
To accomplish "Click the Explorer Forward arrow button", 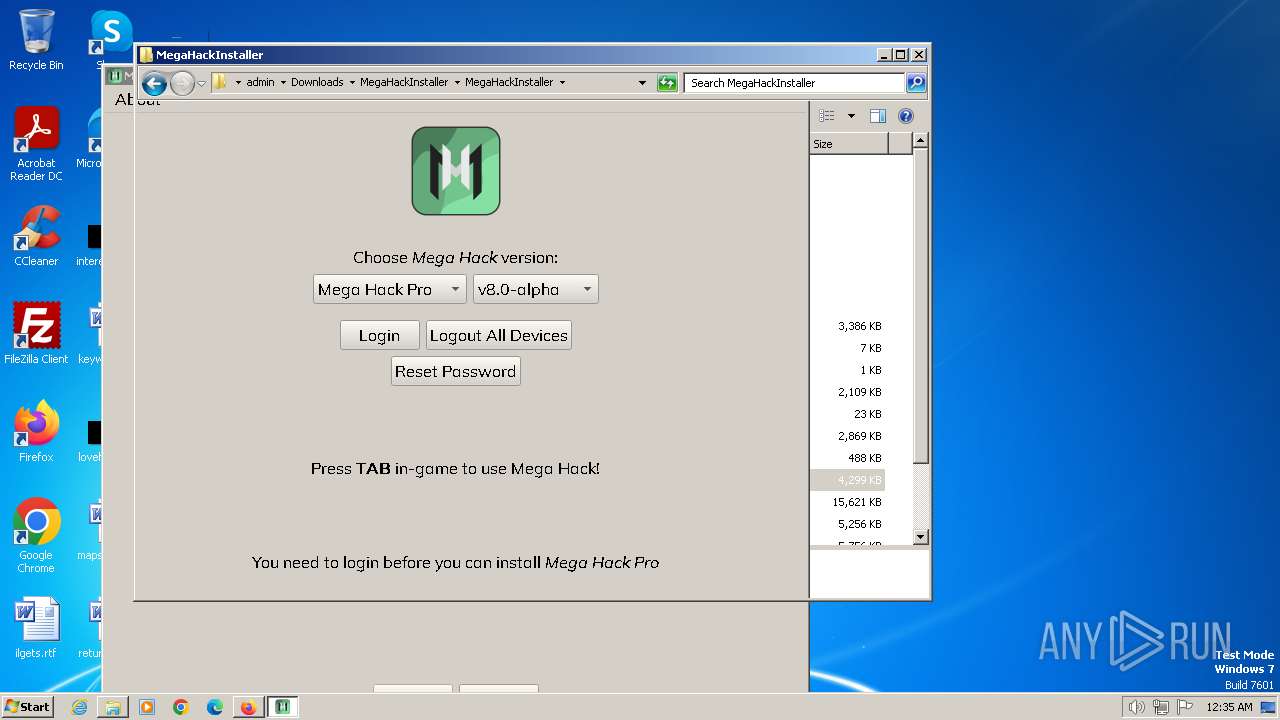I will coord(182,83).
